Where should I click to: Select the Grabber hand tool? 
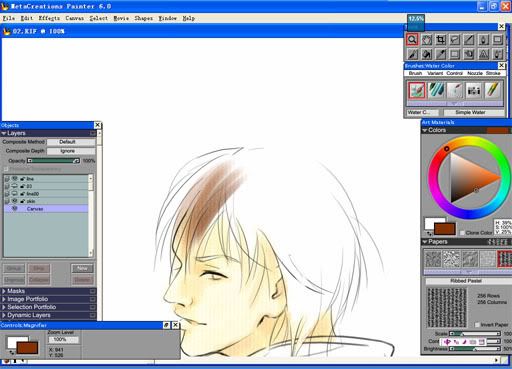(427, 40)
